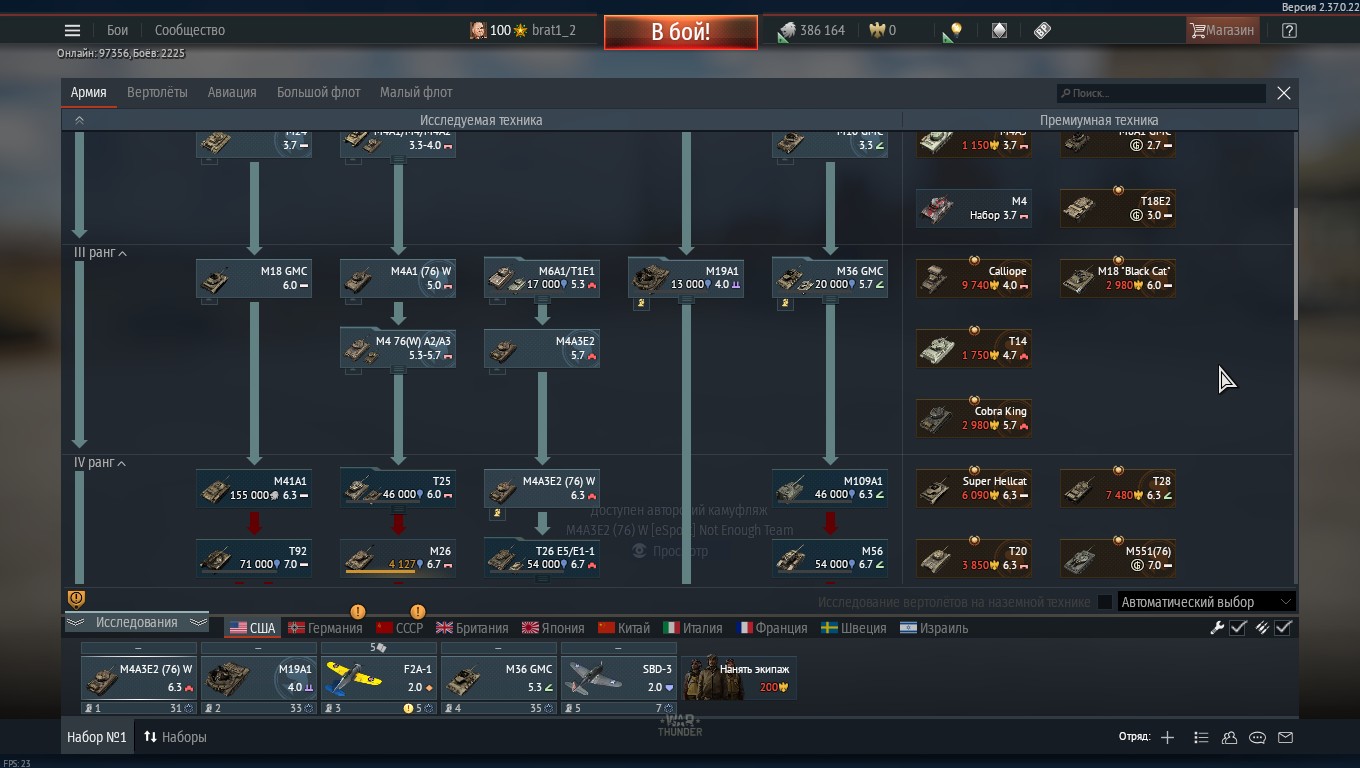
Task: Collapse all ranks with double-chevron icon
Action: pos(79,120)
